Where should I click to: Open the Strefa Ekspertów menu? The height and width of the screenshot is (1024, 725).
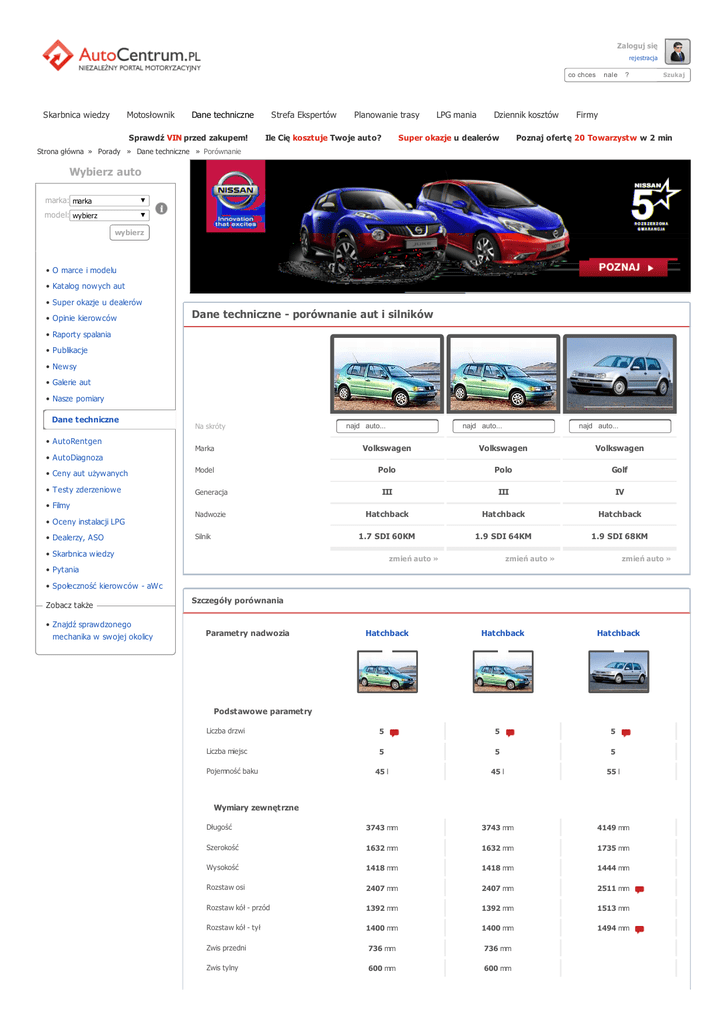(304, 115)
